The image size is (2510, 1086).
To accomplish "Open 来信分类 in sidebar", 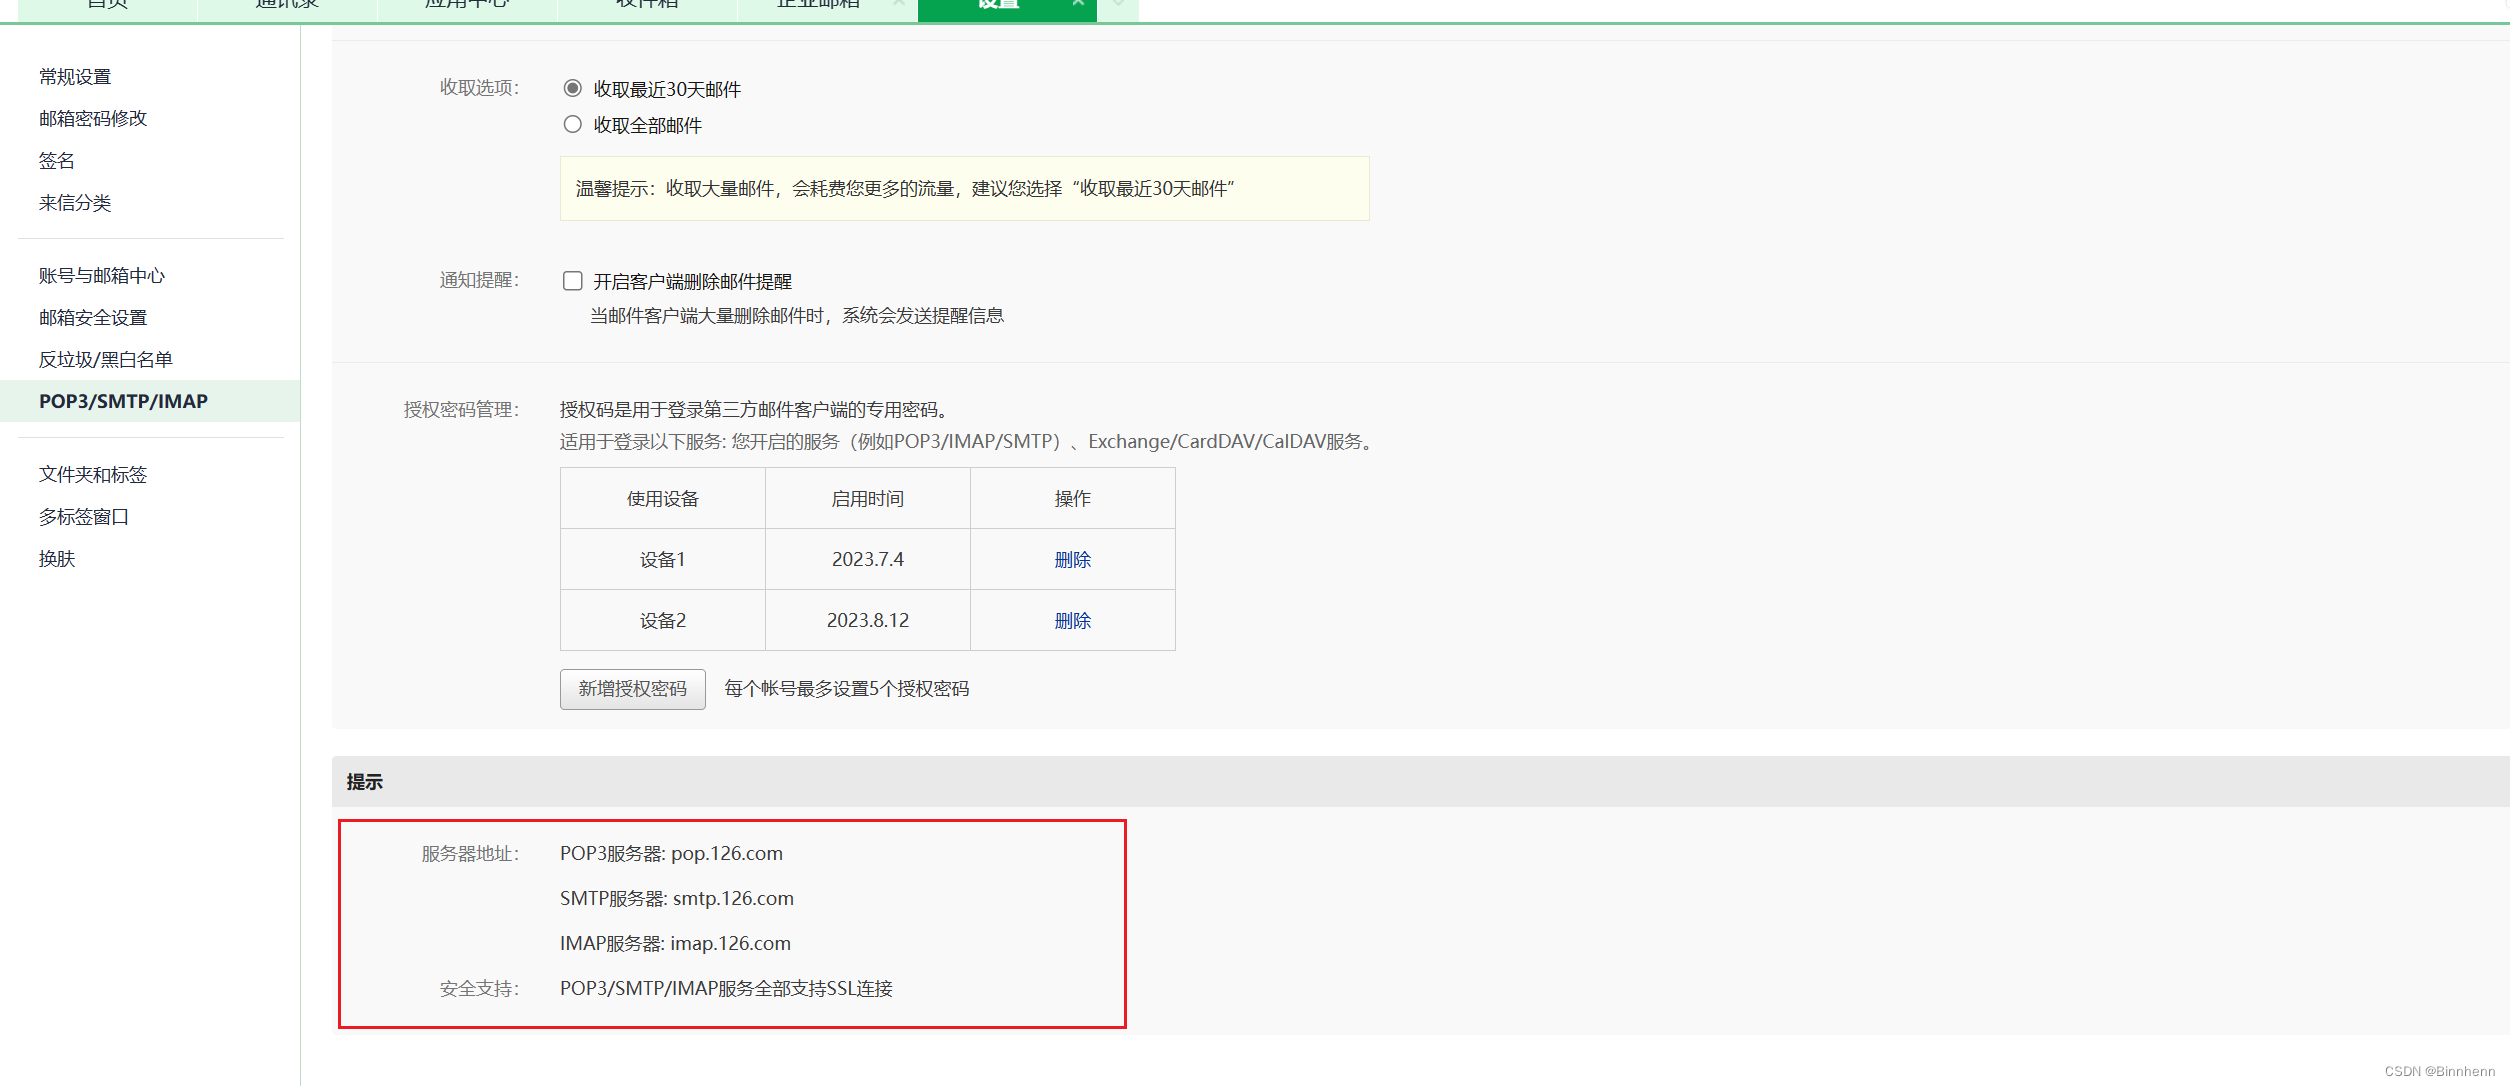I will 75,203.
